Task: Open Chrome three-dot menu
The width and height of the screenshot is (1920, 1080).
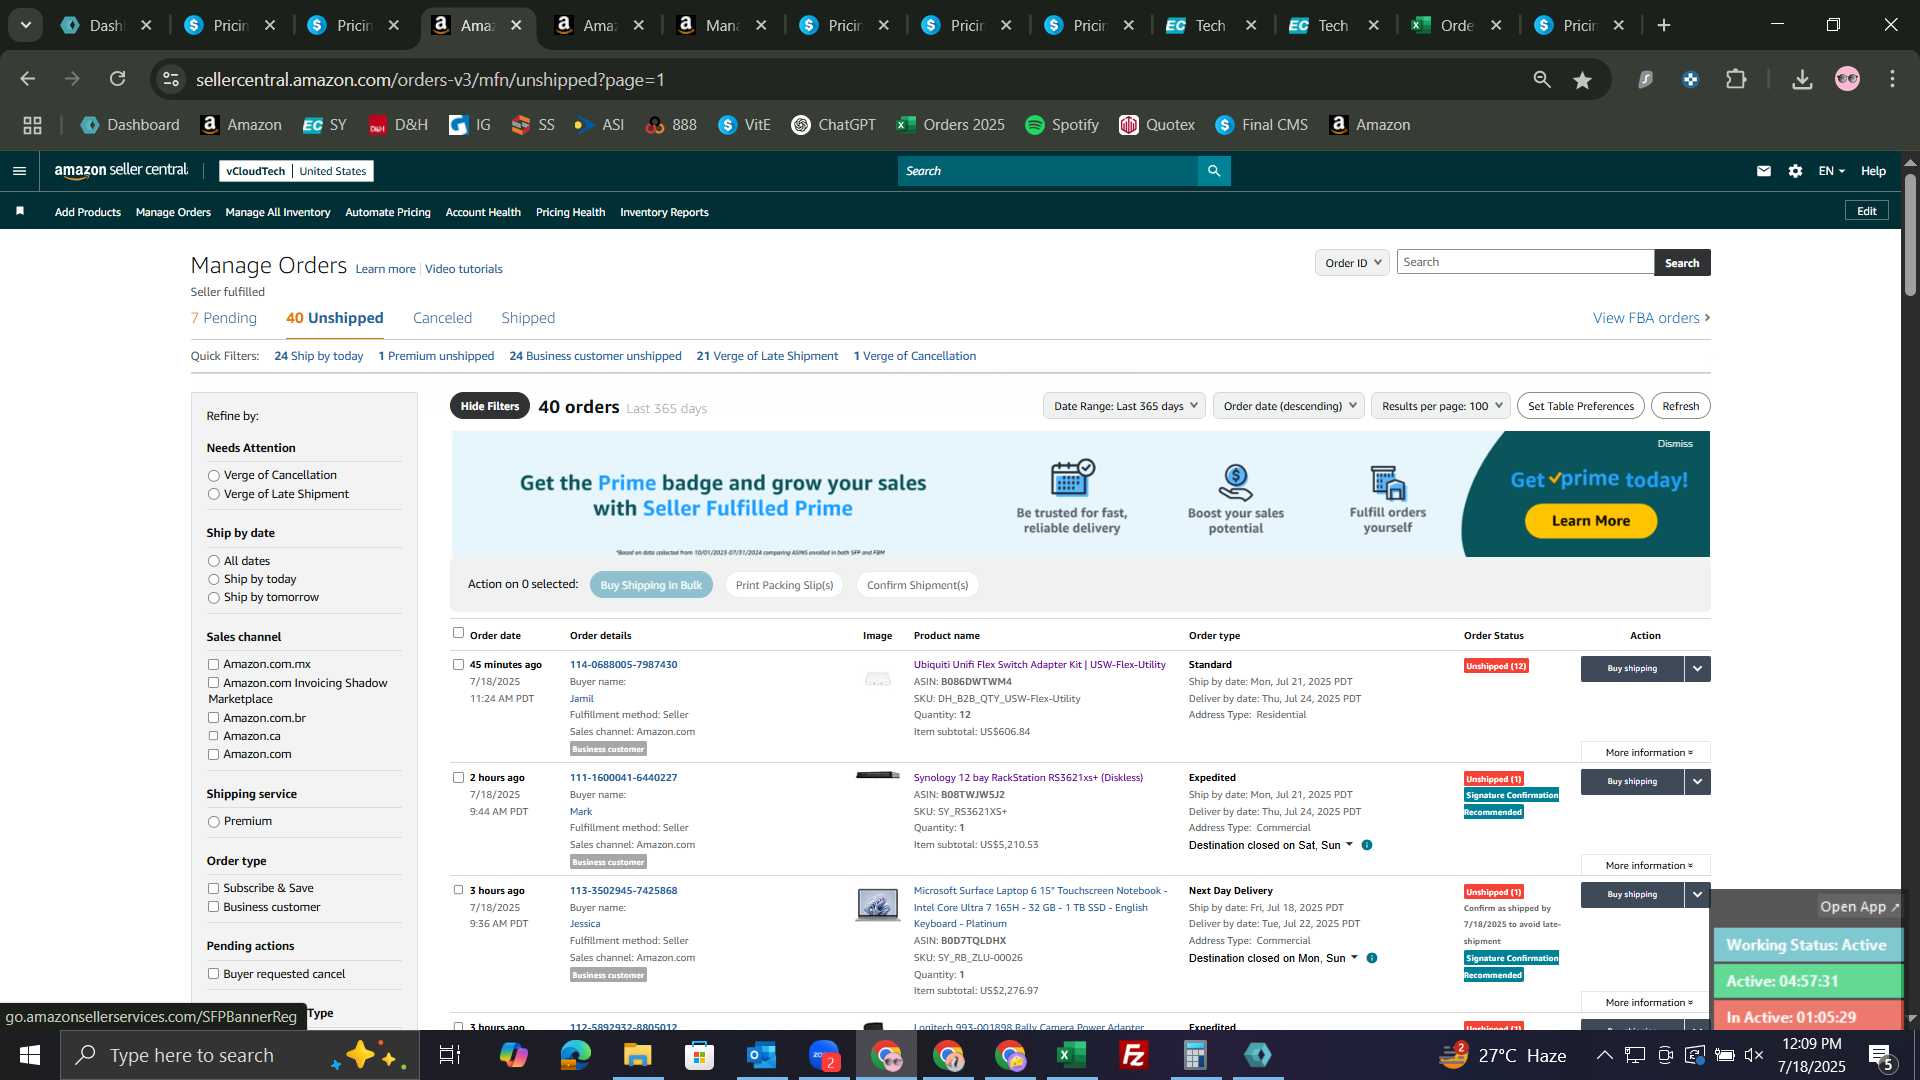Action: [x=1893, y=79]
